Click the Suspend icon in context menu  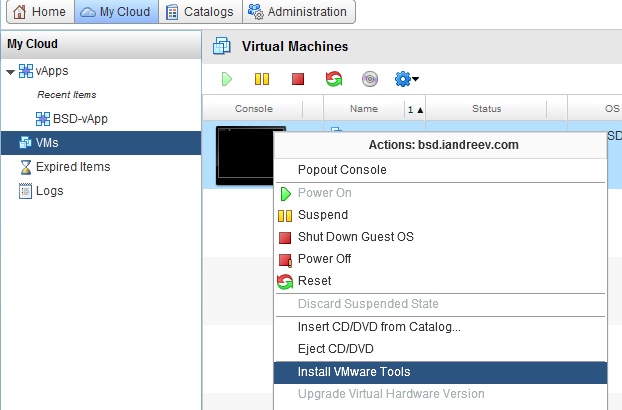coord(285,216)
